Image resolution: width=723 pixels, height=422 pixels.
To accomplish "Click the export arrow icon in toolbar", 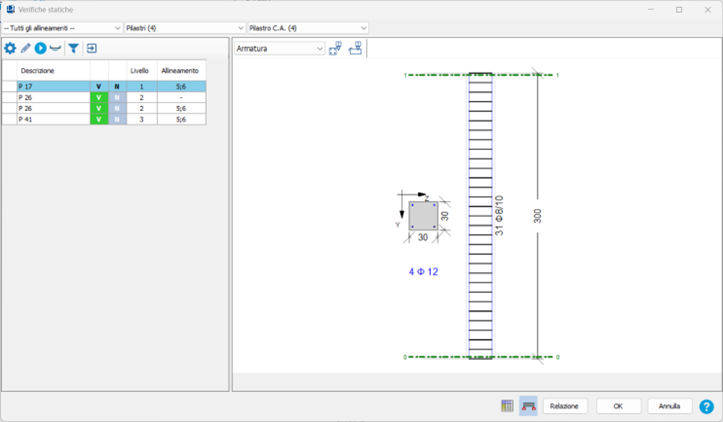I will 91,48.
